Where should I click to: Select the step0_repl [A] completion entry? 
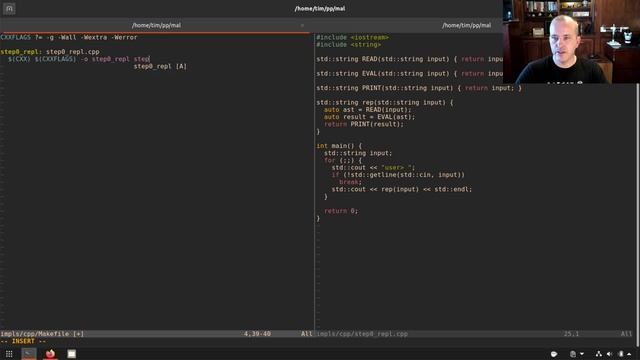[160, 66]
